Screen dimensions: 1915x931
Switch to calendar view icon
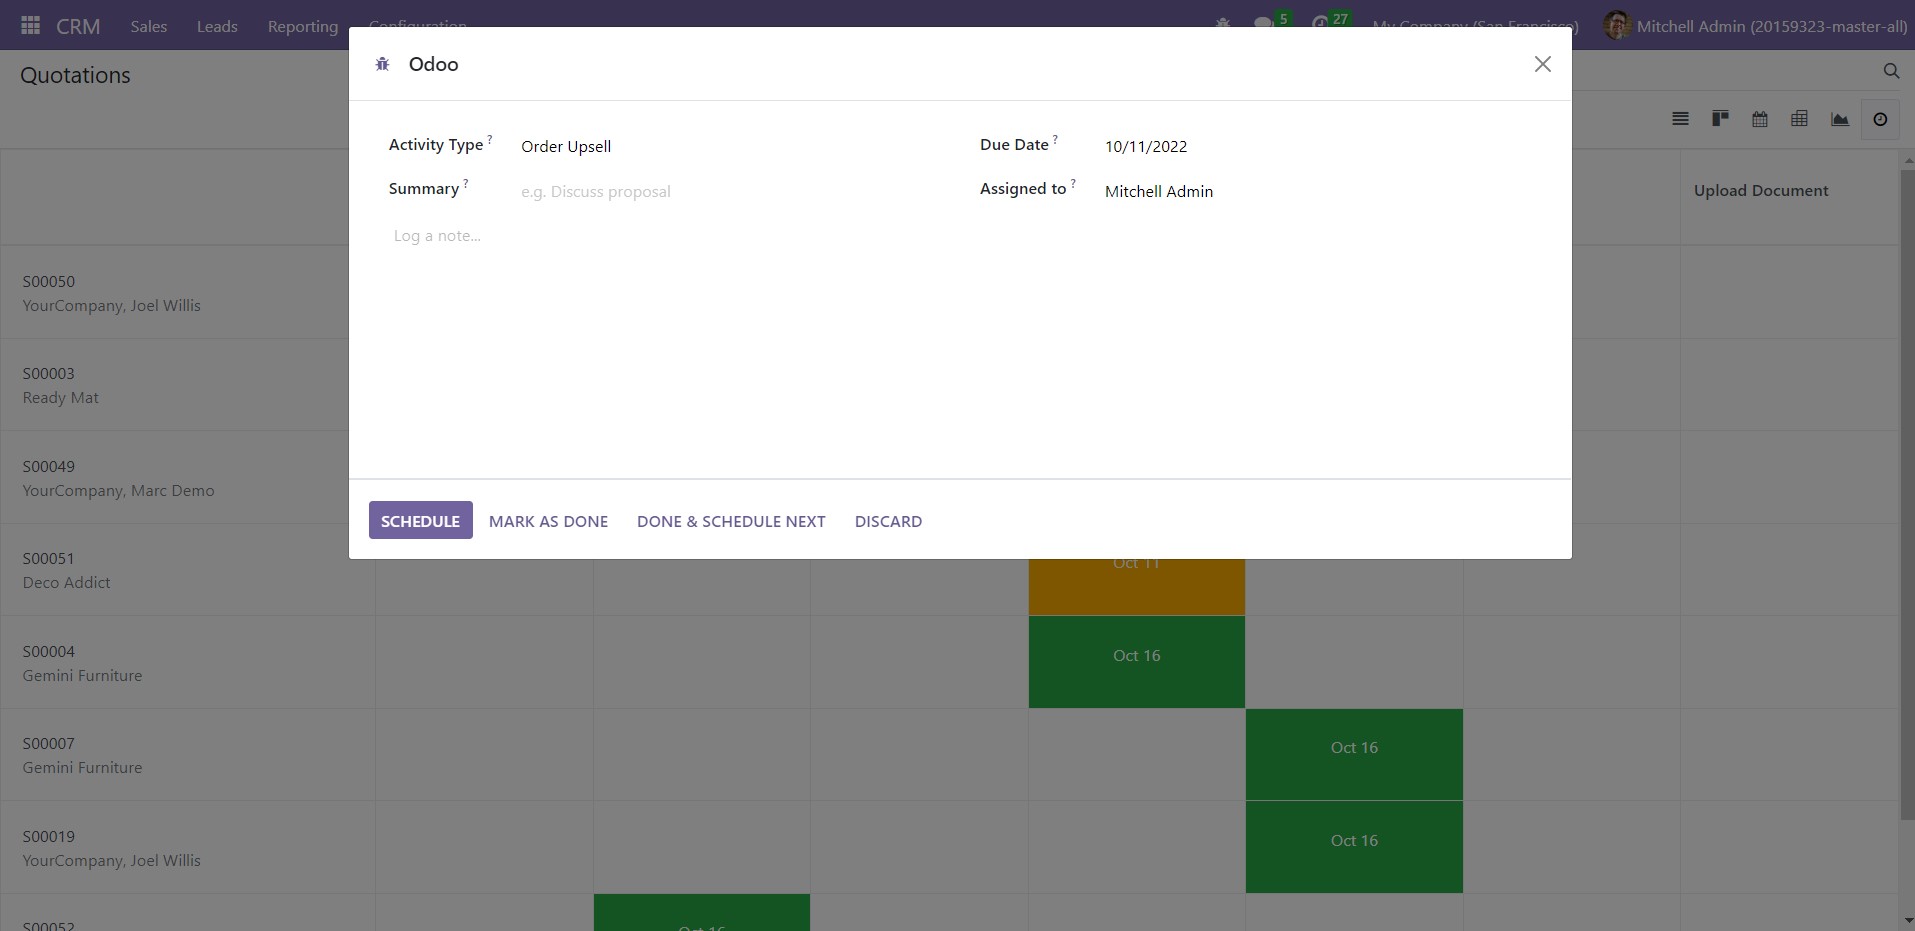pos(1760,119)
